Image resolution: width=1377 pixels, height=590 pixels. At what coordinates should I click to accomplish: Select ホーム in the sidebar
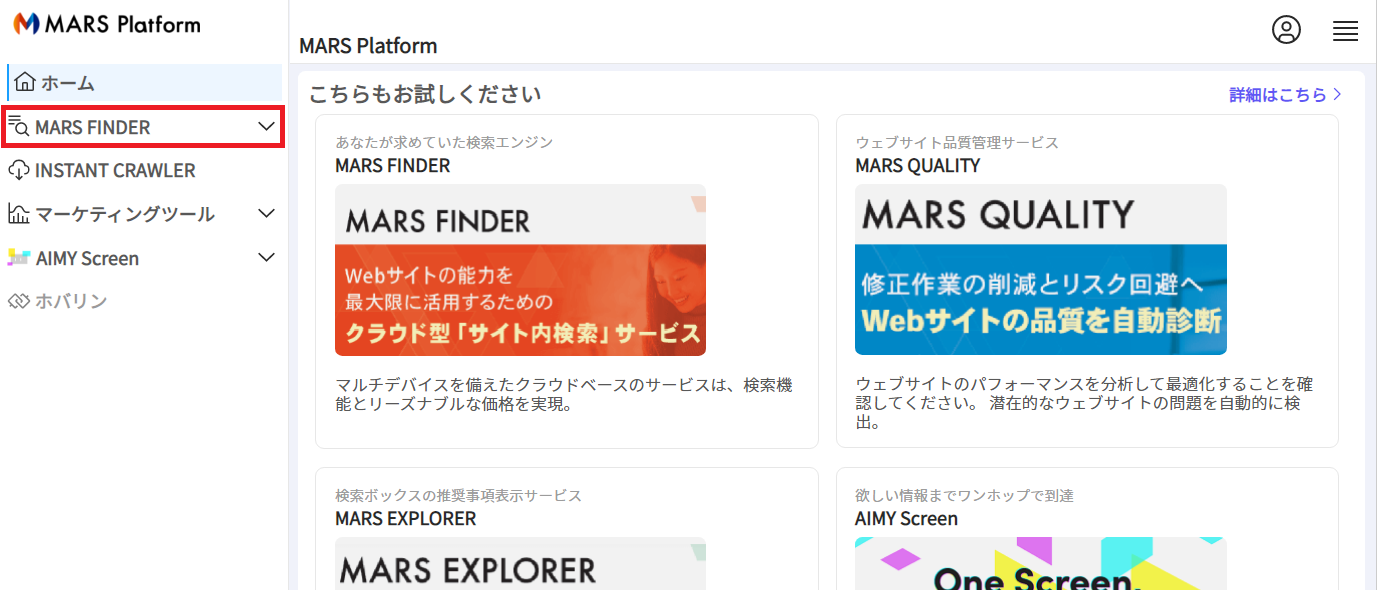tap(145, 83)
